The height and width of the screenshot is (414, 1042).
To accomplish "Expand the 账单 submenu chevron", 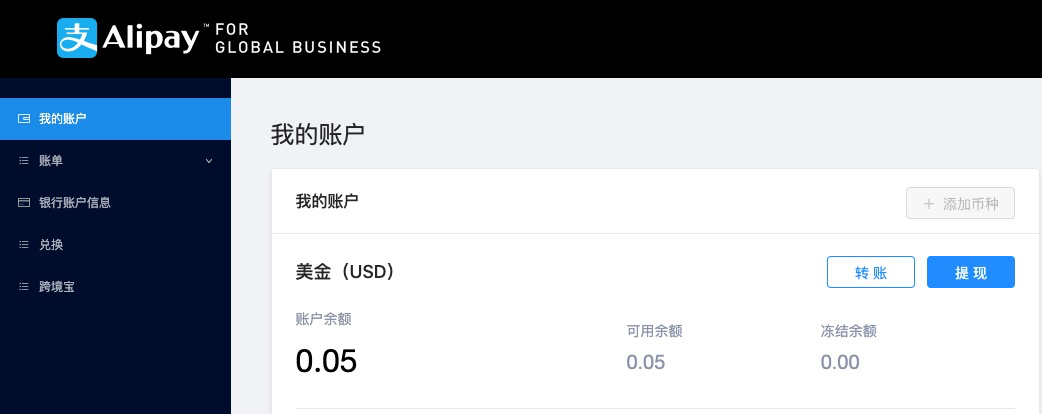I will pyautogui.click(x=209, y=160).
